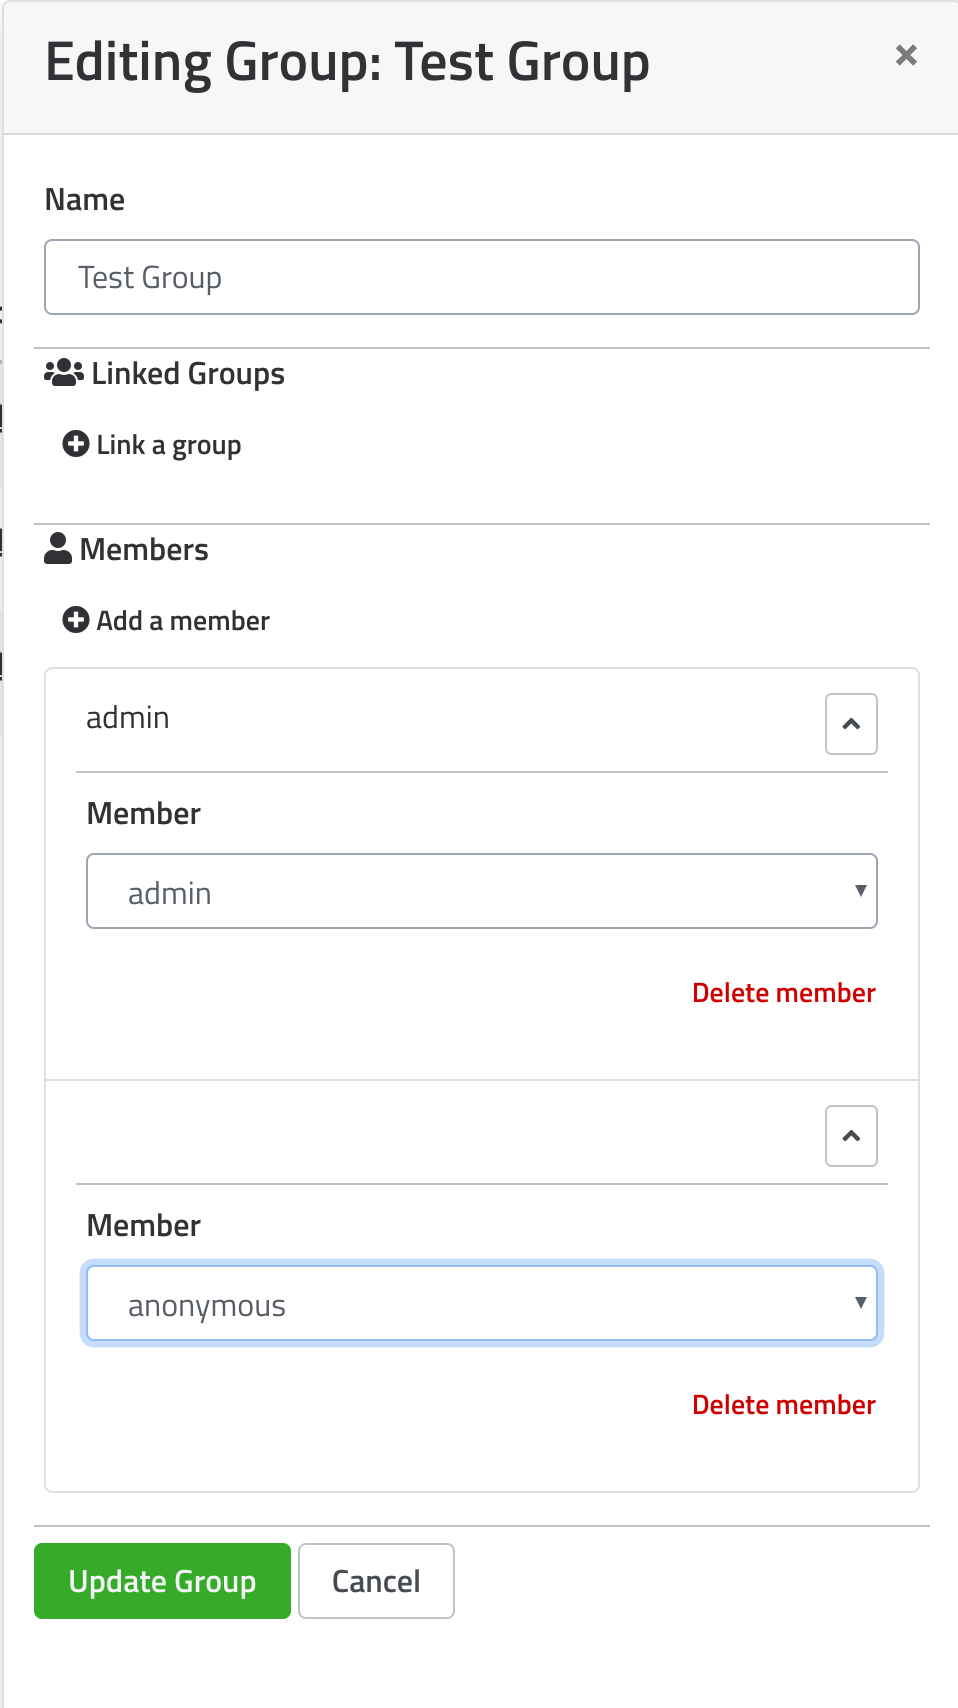Collapse the admin member panel
The image size is (958, 1708).
[851, 724]
